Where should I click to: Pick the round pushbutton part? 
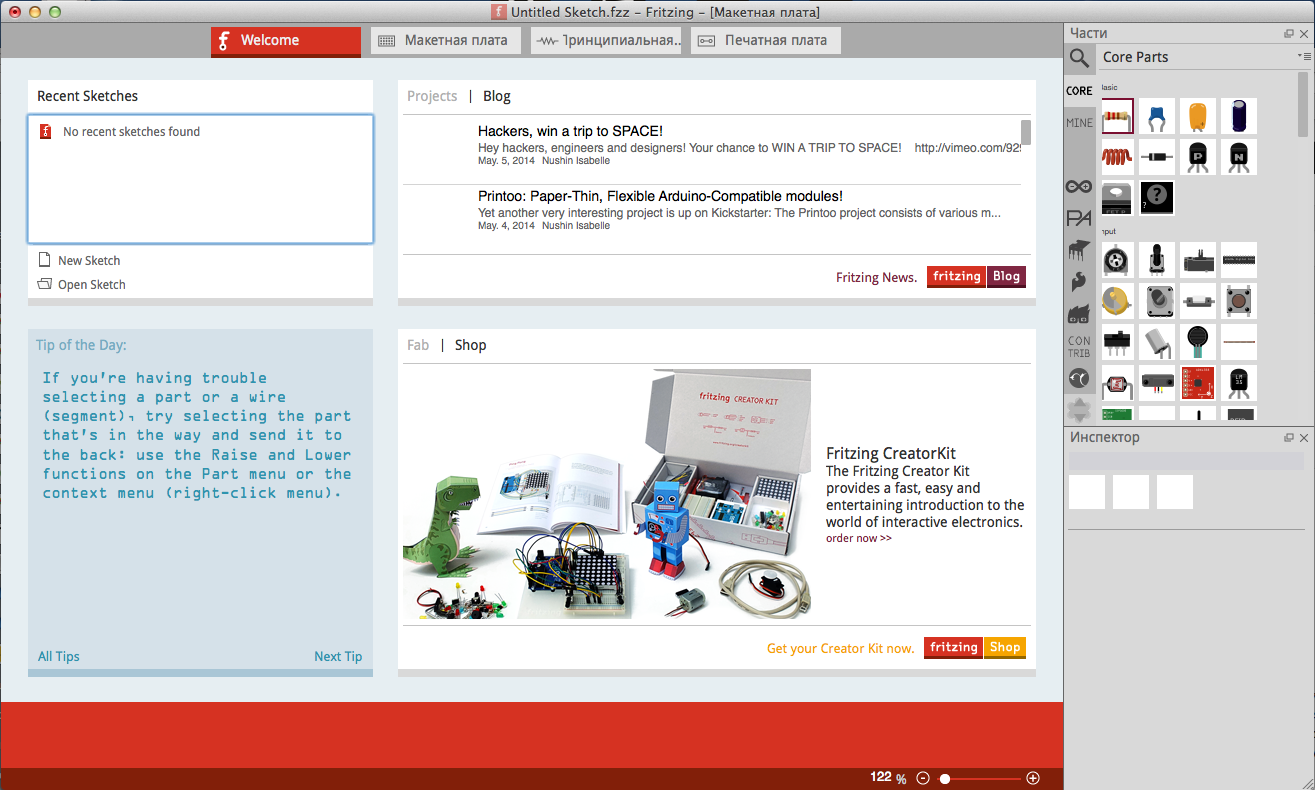[x=1239, y=300]
